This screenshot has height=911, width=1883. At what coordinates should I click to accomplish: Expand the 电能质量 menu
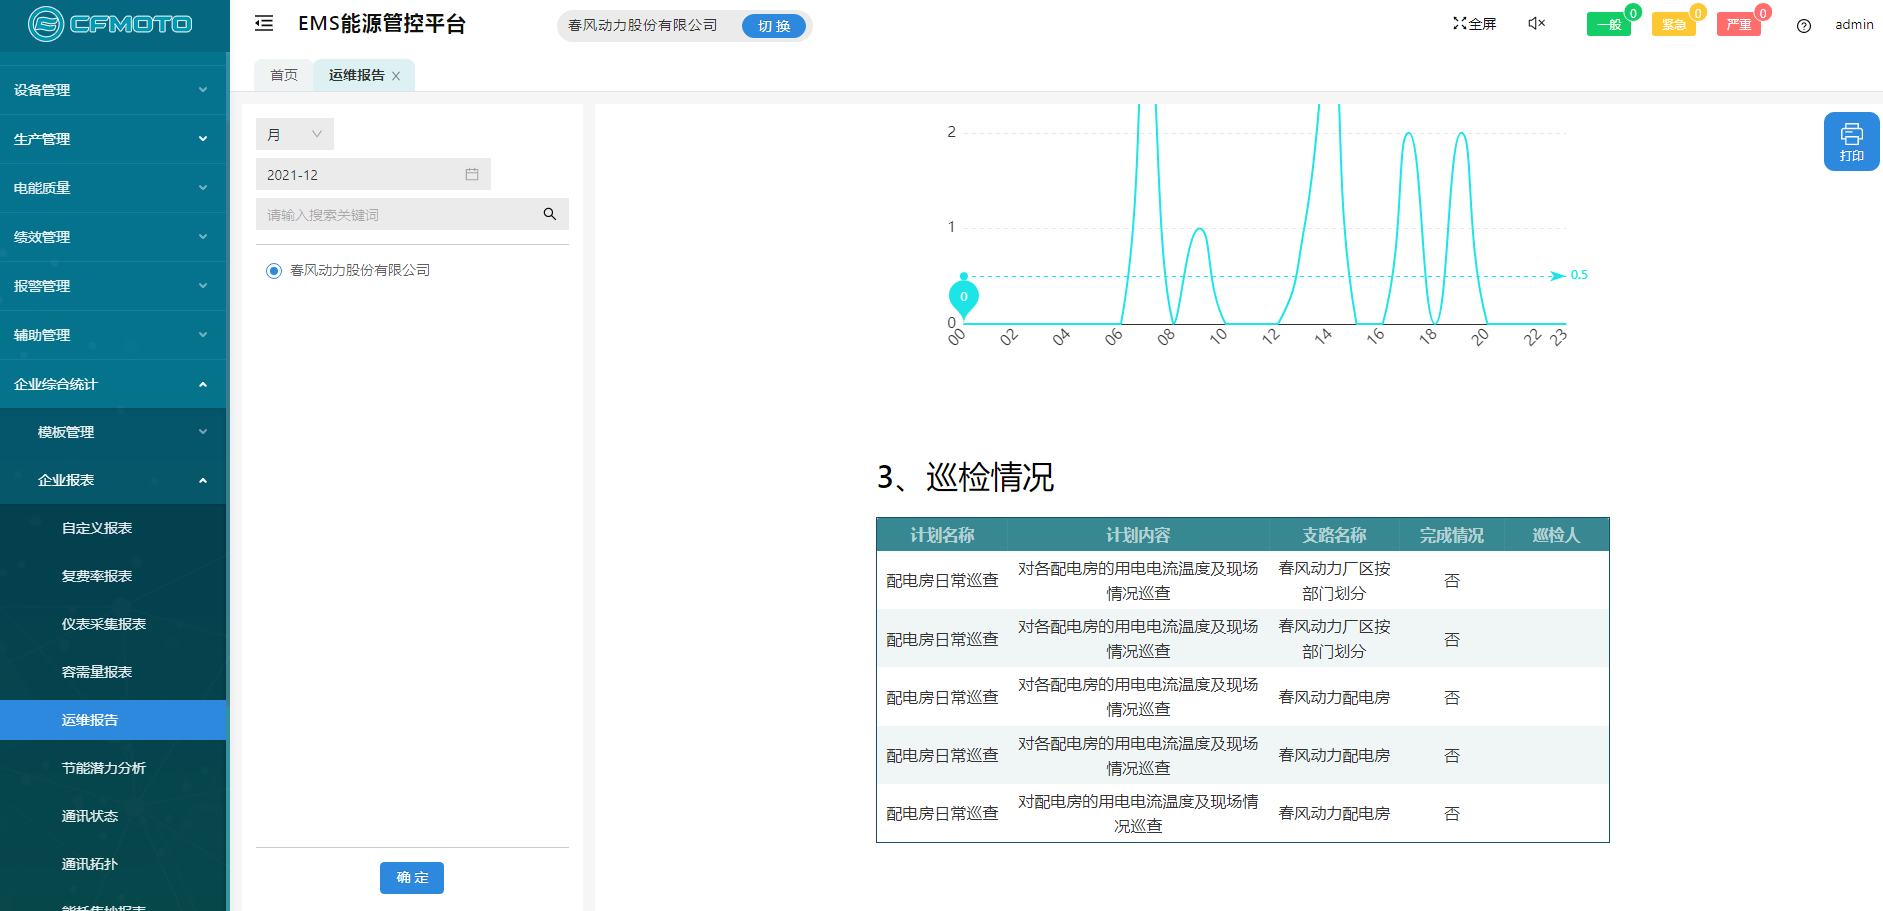click(x=112, y=188)
